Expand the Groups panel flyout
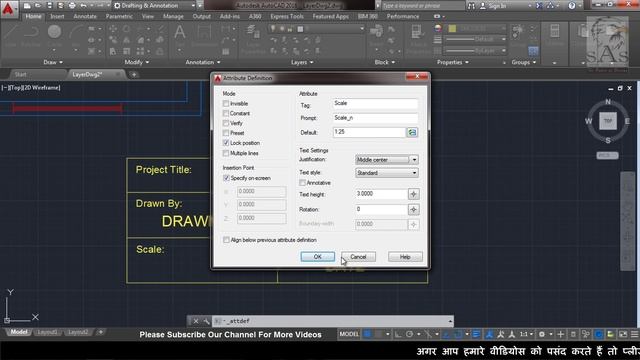The width and height of the screenshot is (640, 360). pyautogui.click(x=524, y=62)
